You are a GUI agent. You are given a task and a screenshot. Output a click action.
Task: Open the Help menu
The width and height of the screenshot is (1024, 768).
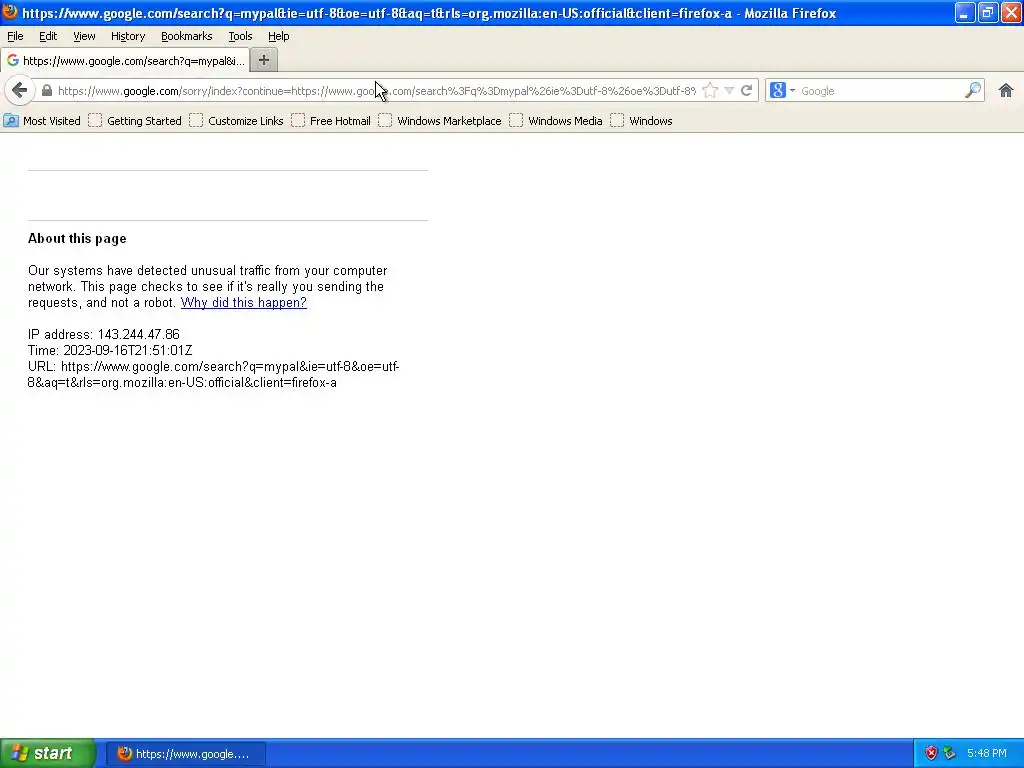pos(278,37)
